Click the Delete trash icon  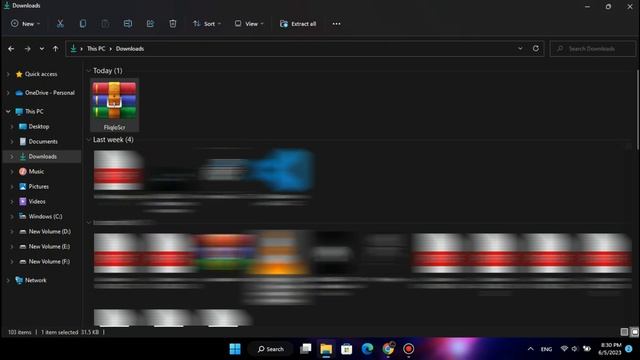point(173,24)
